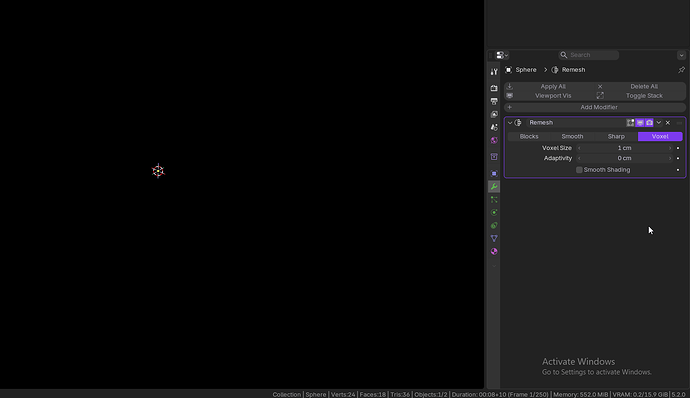Image resolution: width=690 pixels, height=398 pixels.
Task: Grab the Remesh modifier drag handle
Action: (x=679, y=123)
